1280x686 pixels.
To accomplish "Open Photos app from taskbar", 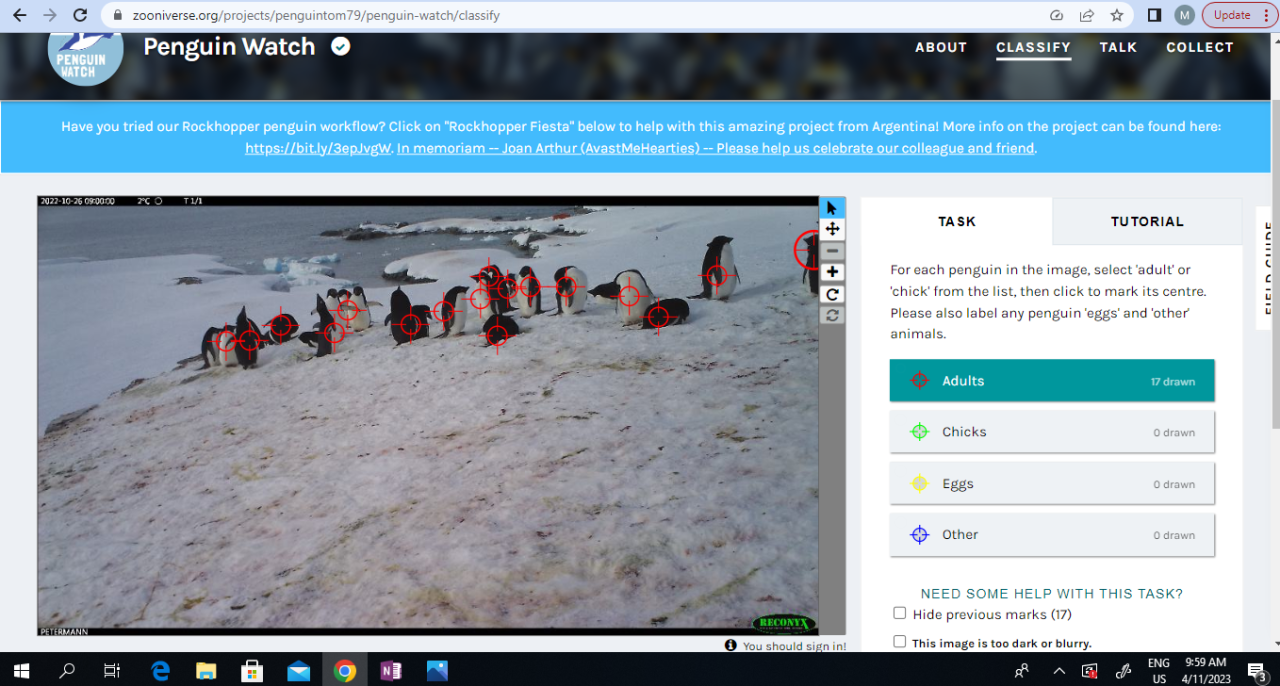I will [437, 670].
